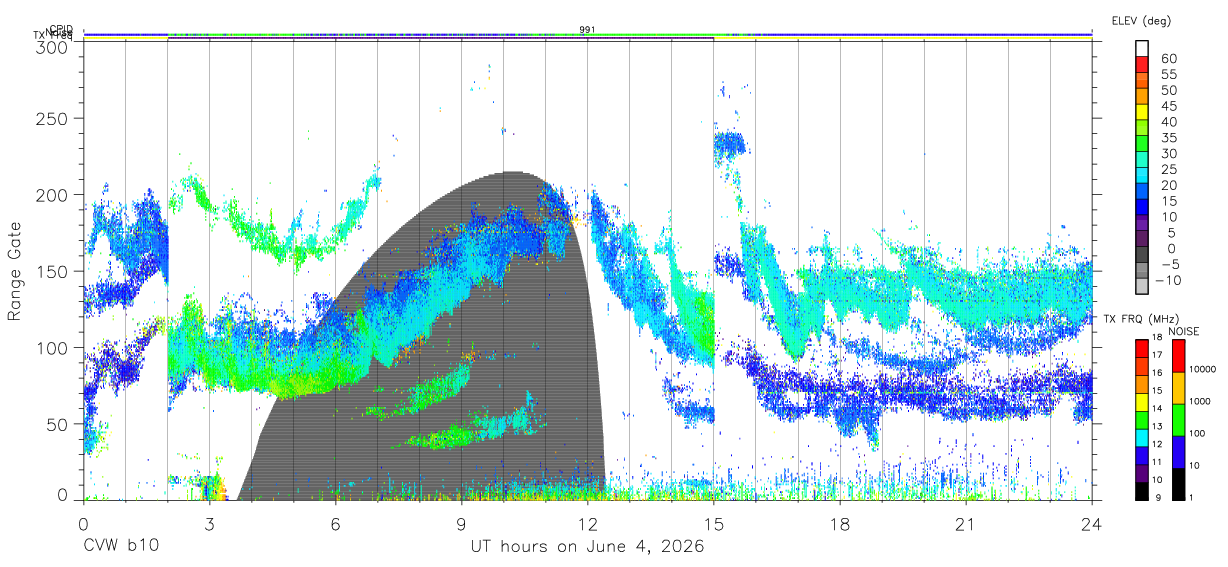Click the "6" UT hour tick label
Screen dimensions: 1228x567
pos(336,523)
